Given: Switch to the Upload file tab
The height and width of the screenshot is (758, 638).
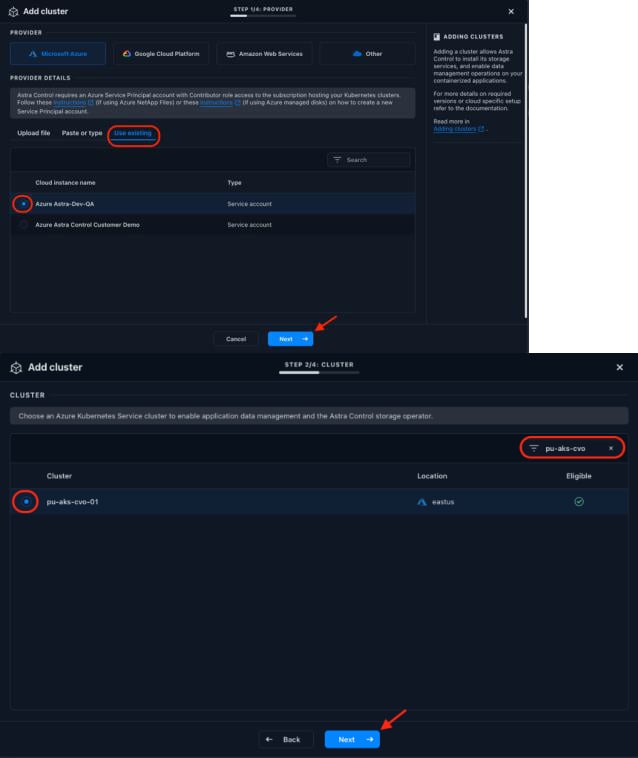Looking at the screenshot, I should coord(33,133).
